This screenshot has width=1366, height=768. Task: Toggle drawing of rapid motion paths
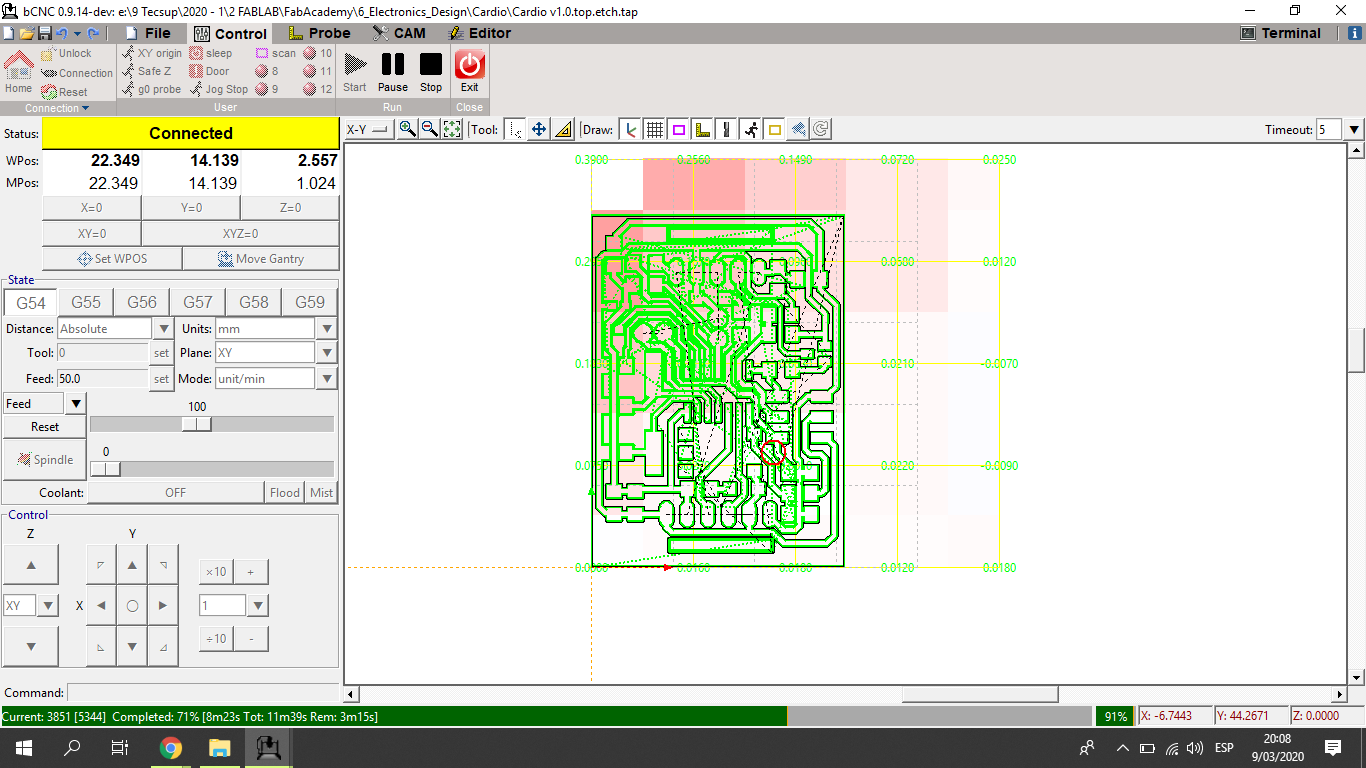(x=751, y=129)
